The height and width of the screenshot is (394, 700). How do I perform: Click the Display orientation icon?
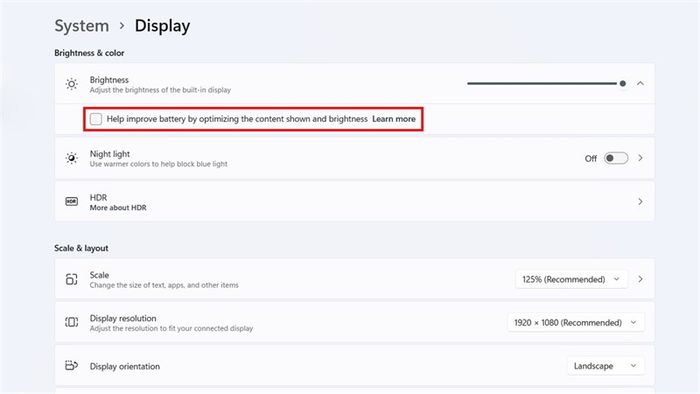tap(71, 365)
